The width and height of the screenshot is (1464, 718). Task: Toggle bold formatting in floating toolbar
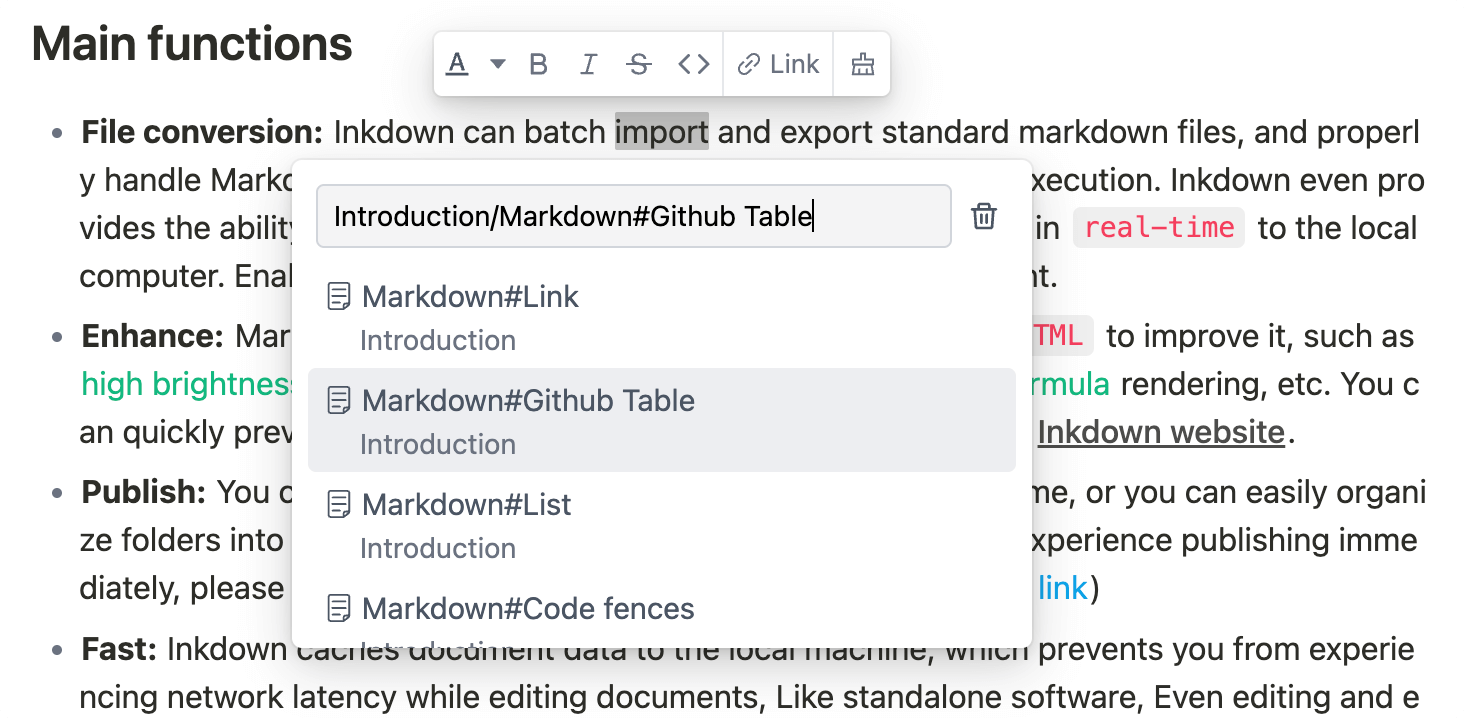click(538, 64)
